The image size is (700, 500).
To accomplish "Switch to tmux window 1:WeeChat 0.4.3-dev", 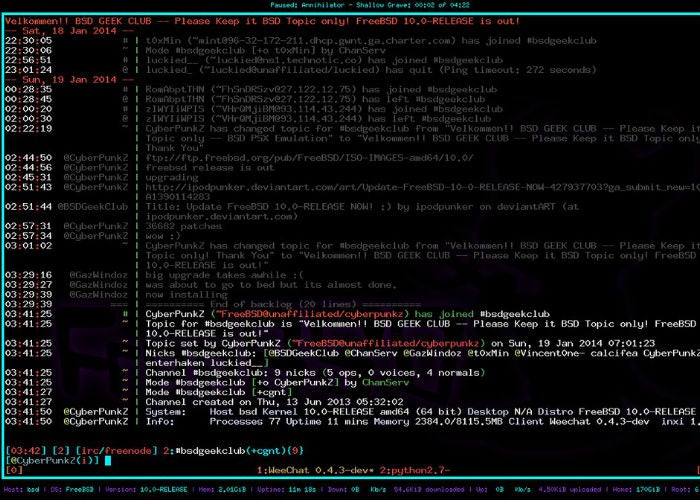I will 315,470.
